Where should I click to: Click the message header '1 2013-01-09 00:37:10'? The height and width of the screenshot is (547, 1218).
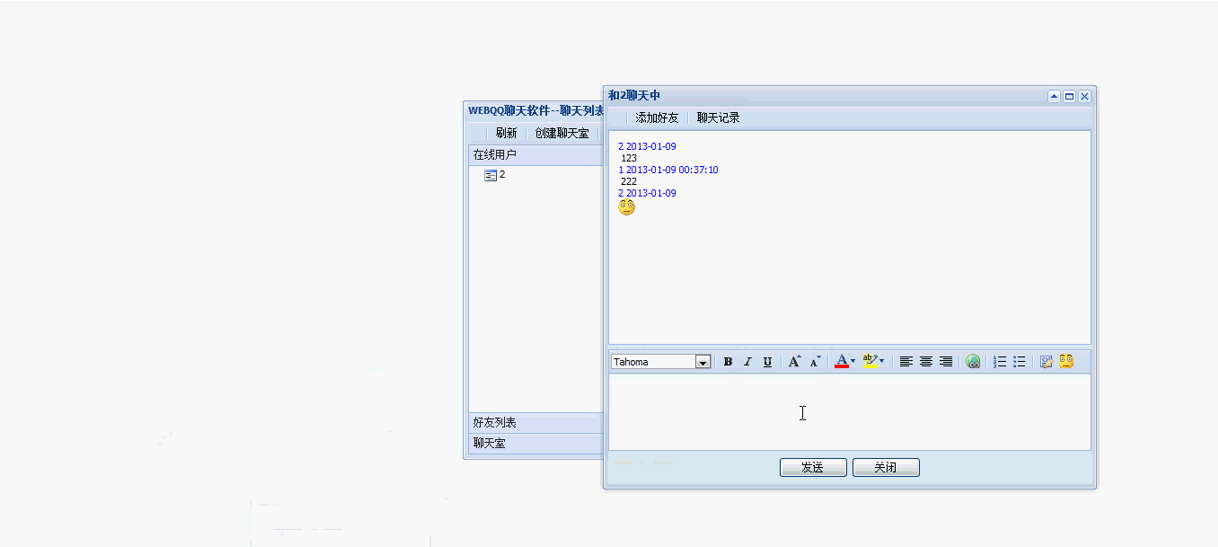click(x=668, y=170)
